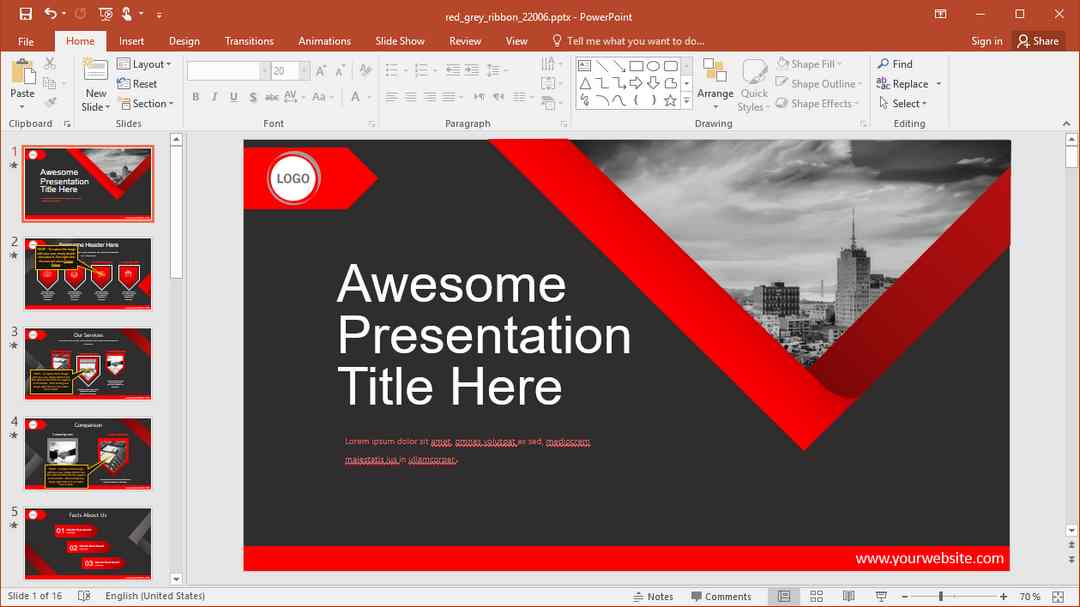Click Sign in
Viewport: 1080px width, 607px height.
[986, 41]
